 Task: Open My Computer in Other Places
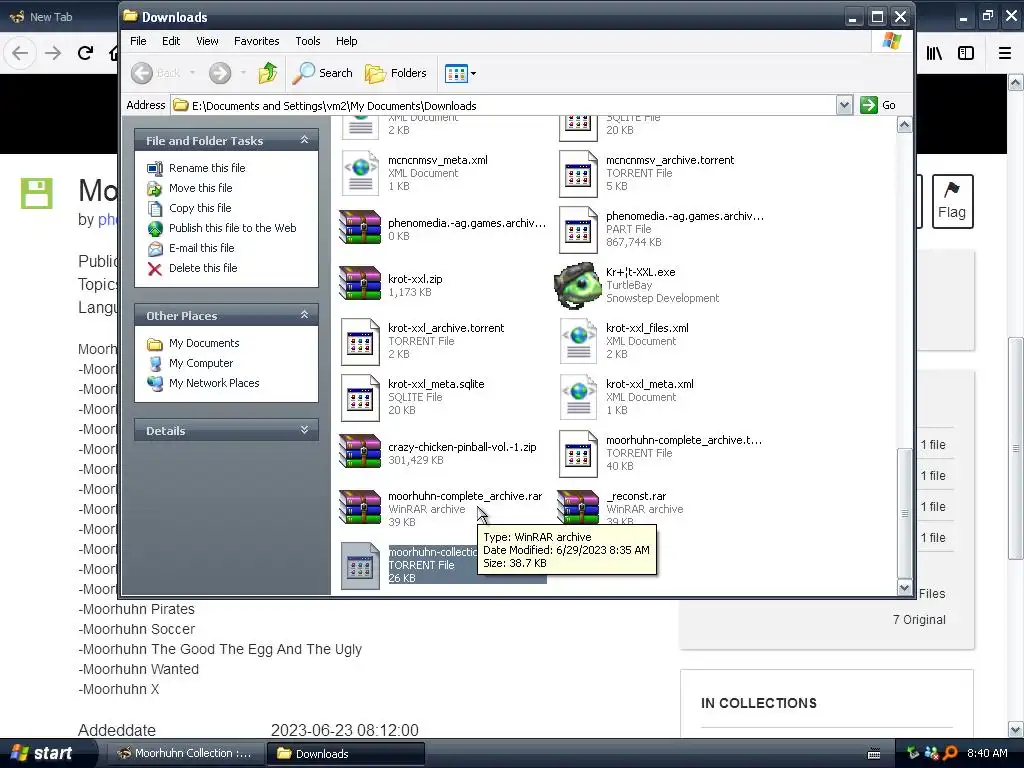(200, 363)
